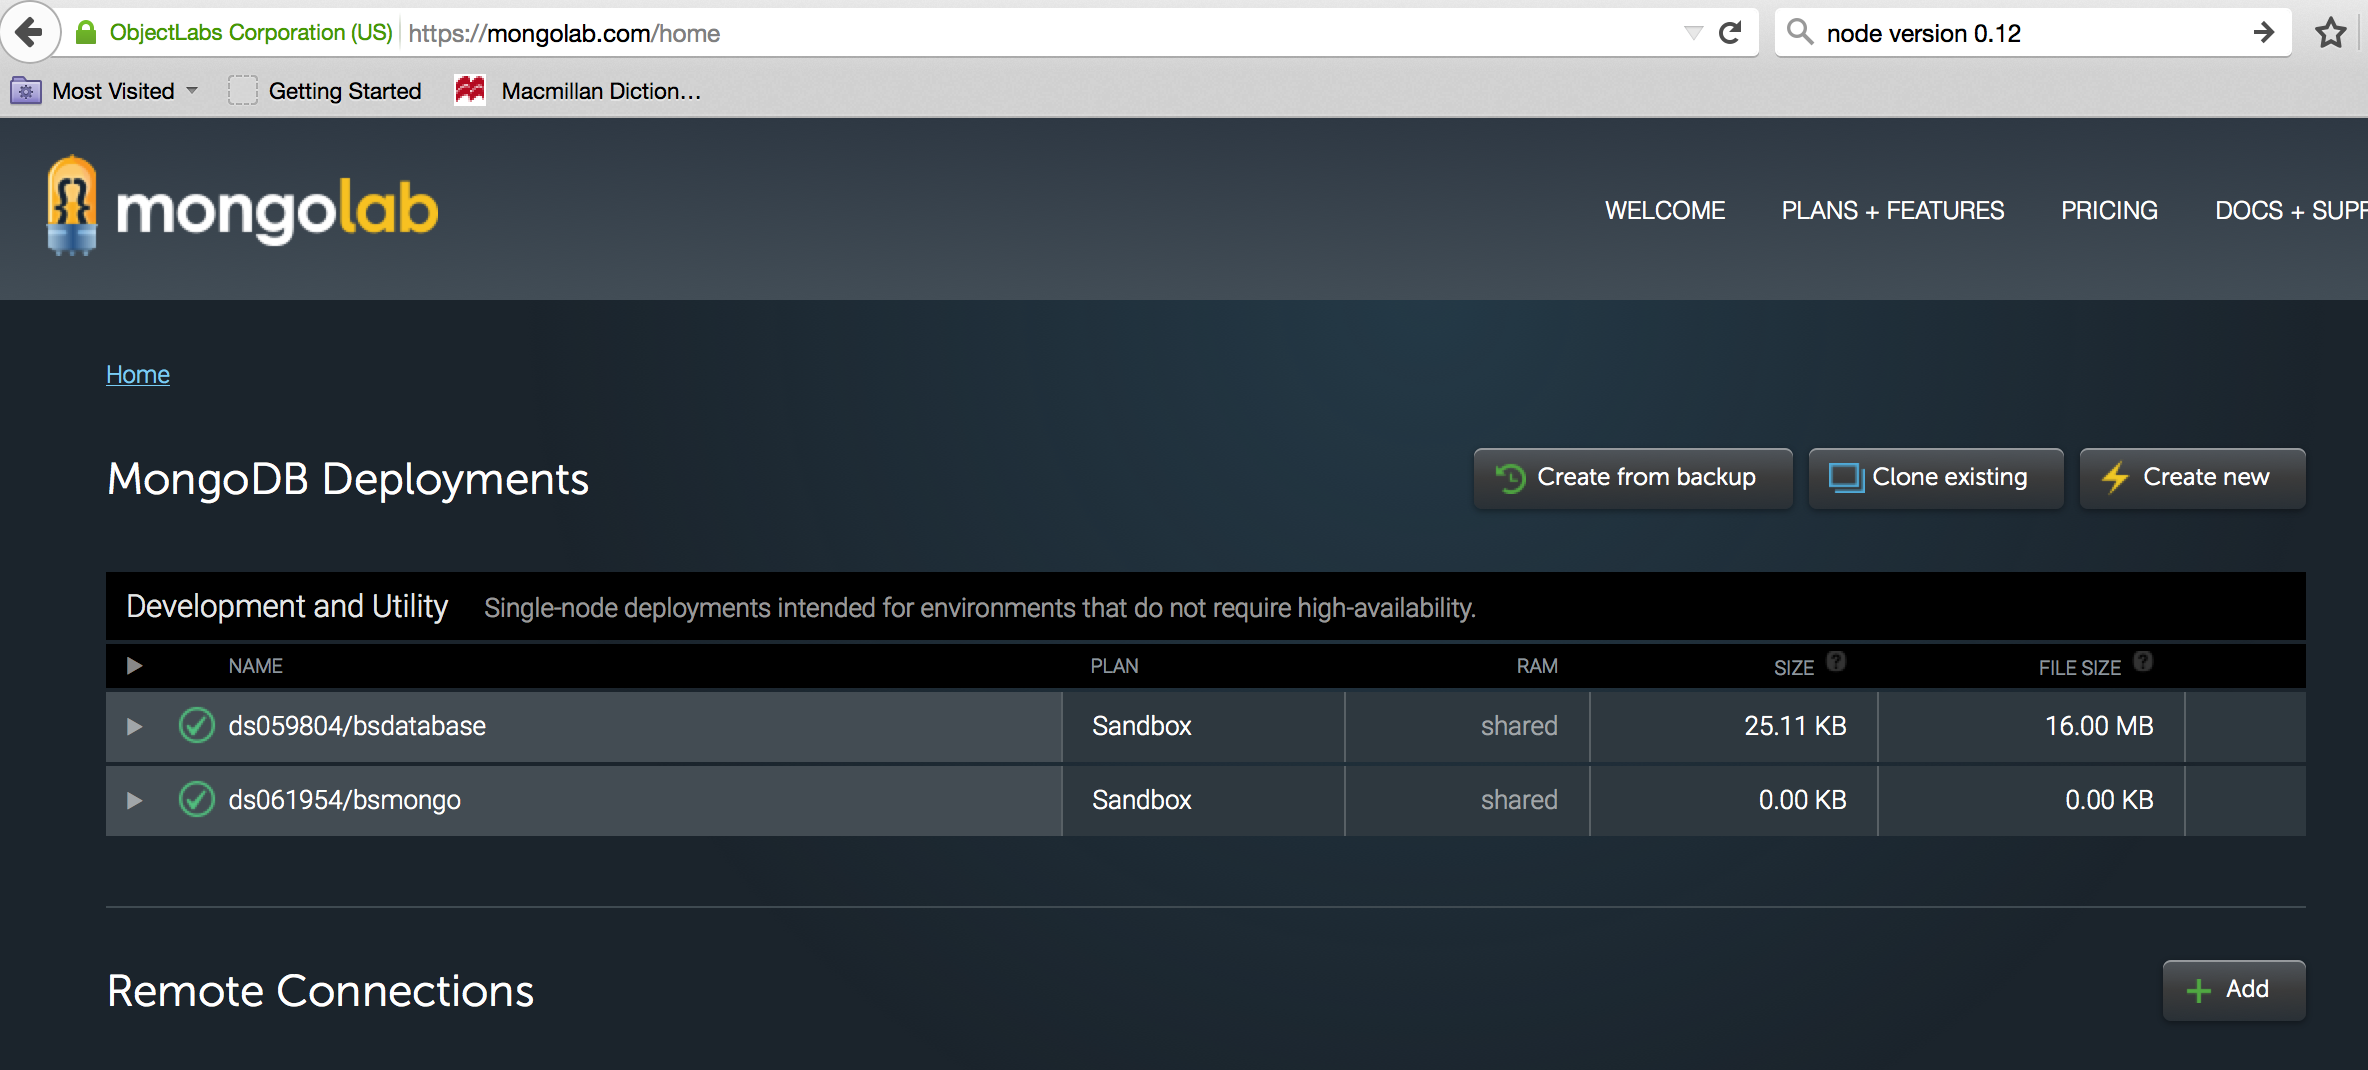
Task: Expand the ds059804/bsdatabase row
Action: [134, 727]
